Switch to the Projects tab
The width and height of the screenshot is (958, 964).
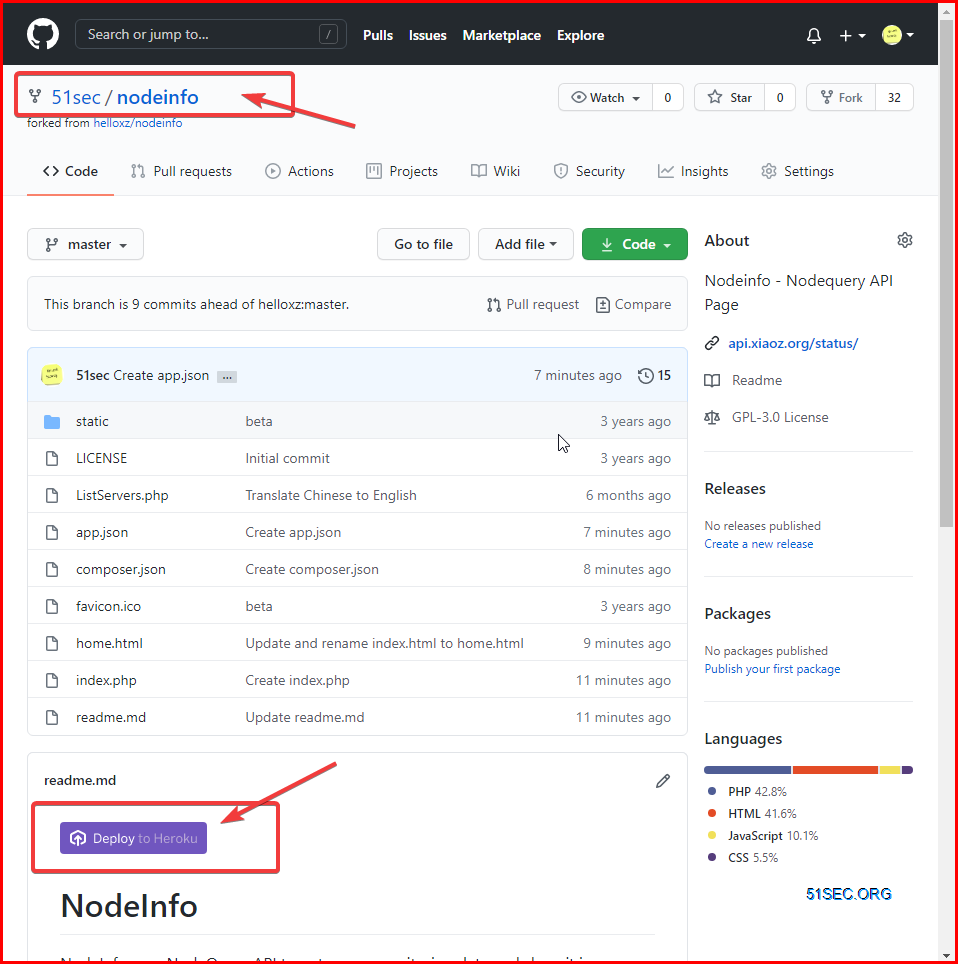(402, 171)
